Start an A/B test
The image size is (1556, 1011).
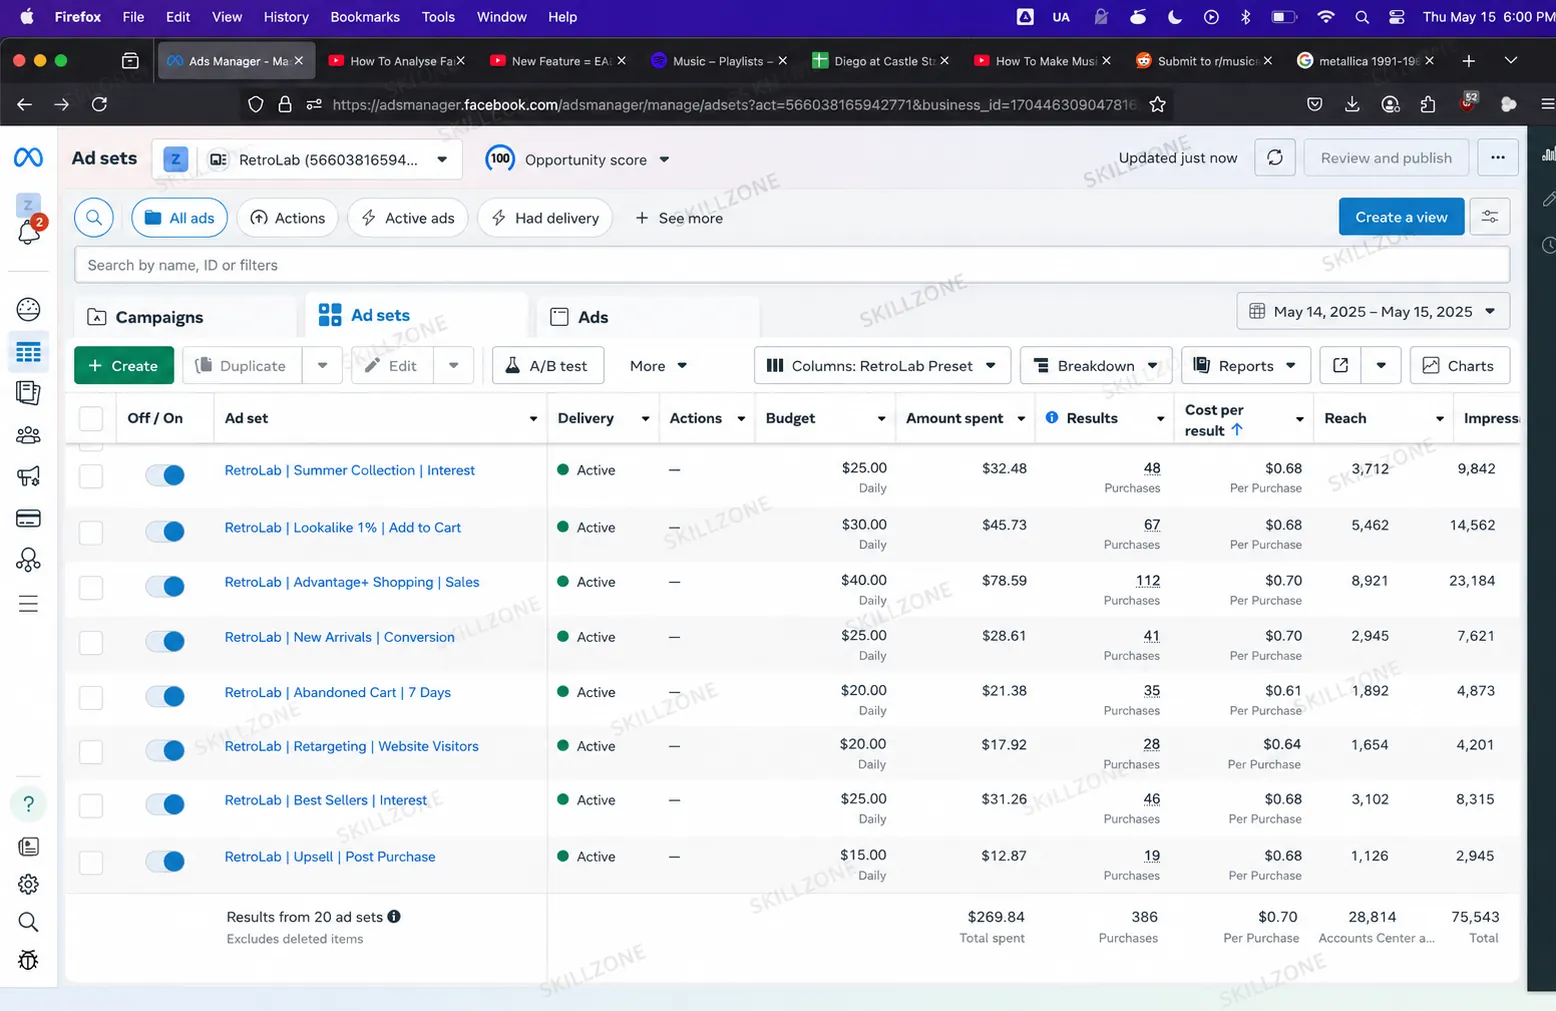547,366
